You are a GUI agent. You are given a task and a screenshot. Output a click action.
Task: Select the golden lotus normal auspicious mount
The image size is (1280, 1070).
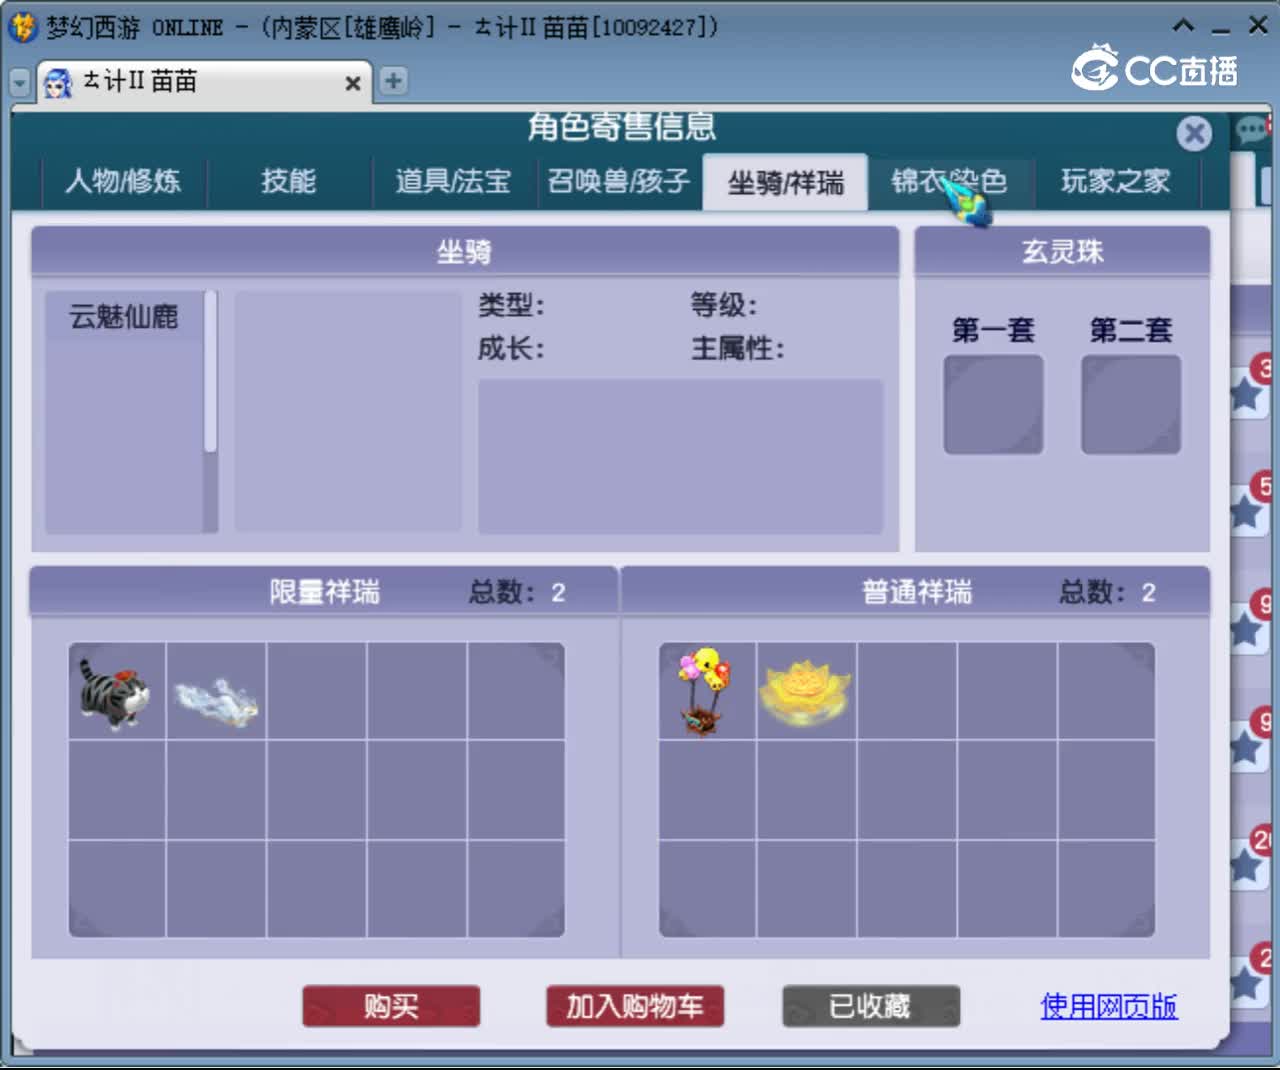point(806,691)
